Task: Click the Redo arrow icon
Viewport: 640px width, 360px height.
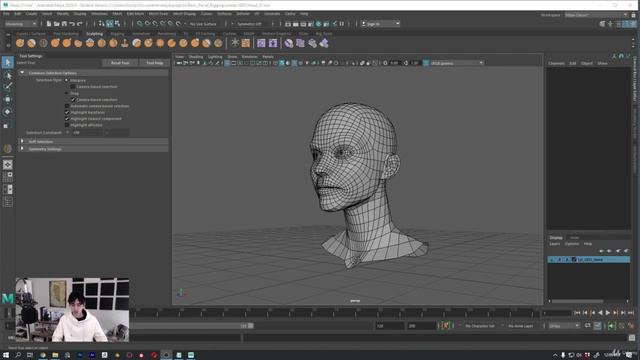Action: coord(80,24)
